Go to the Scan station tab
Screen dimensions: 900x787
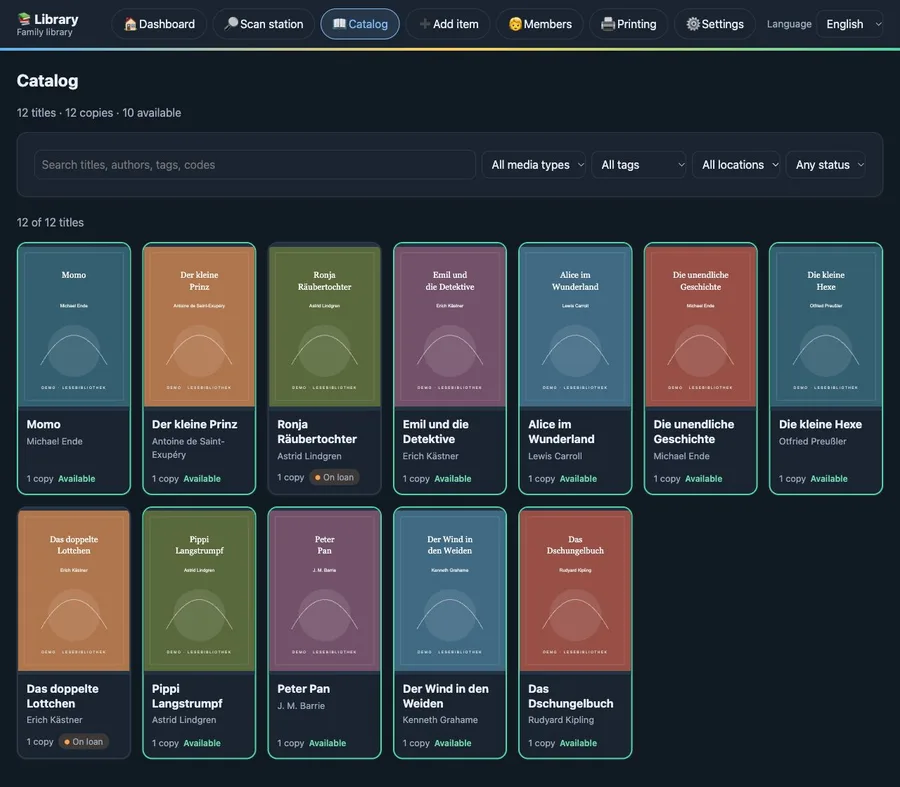pyautogui.click(x=264, y=24)
